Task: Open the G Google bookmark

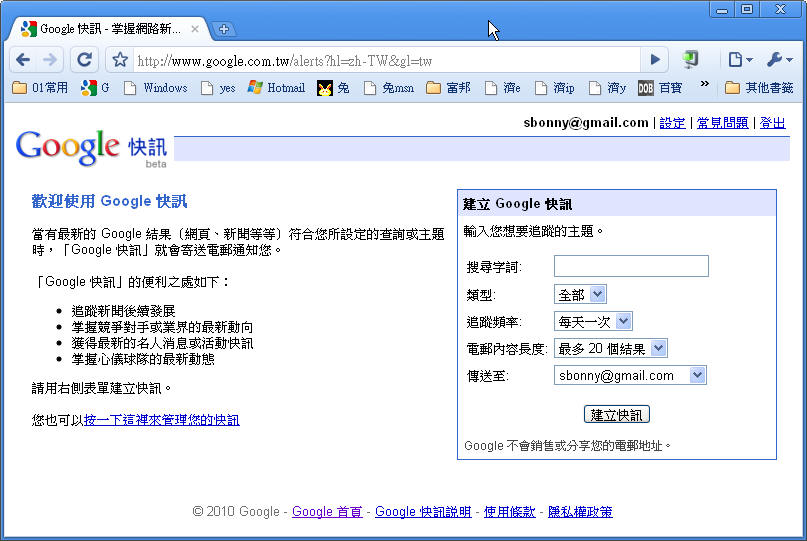Action: [95, 88]
